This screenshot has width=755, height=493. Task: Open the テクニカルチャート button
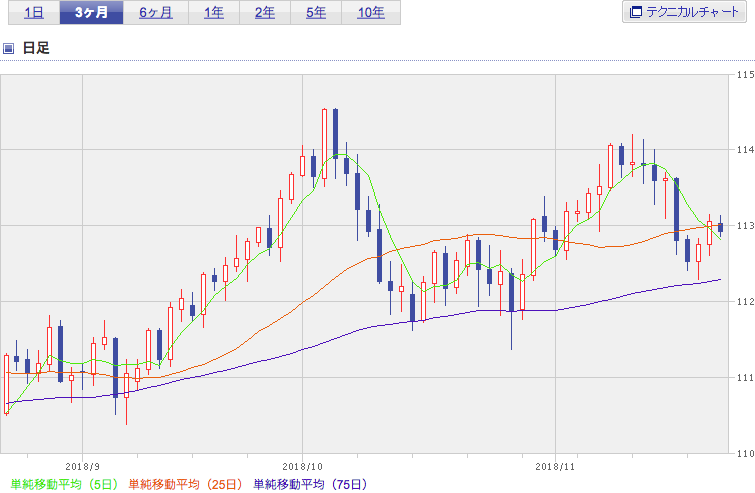[x=684, y=12]
